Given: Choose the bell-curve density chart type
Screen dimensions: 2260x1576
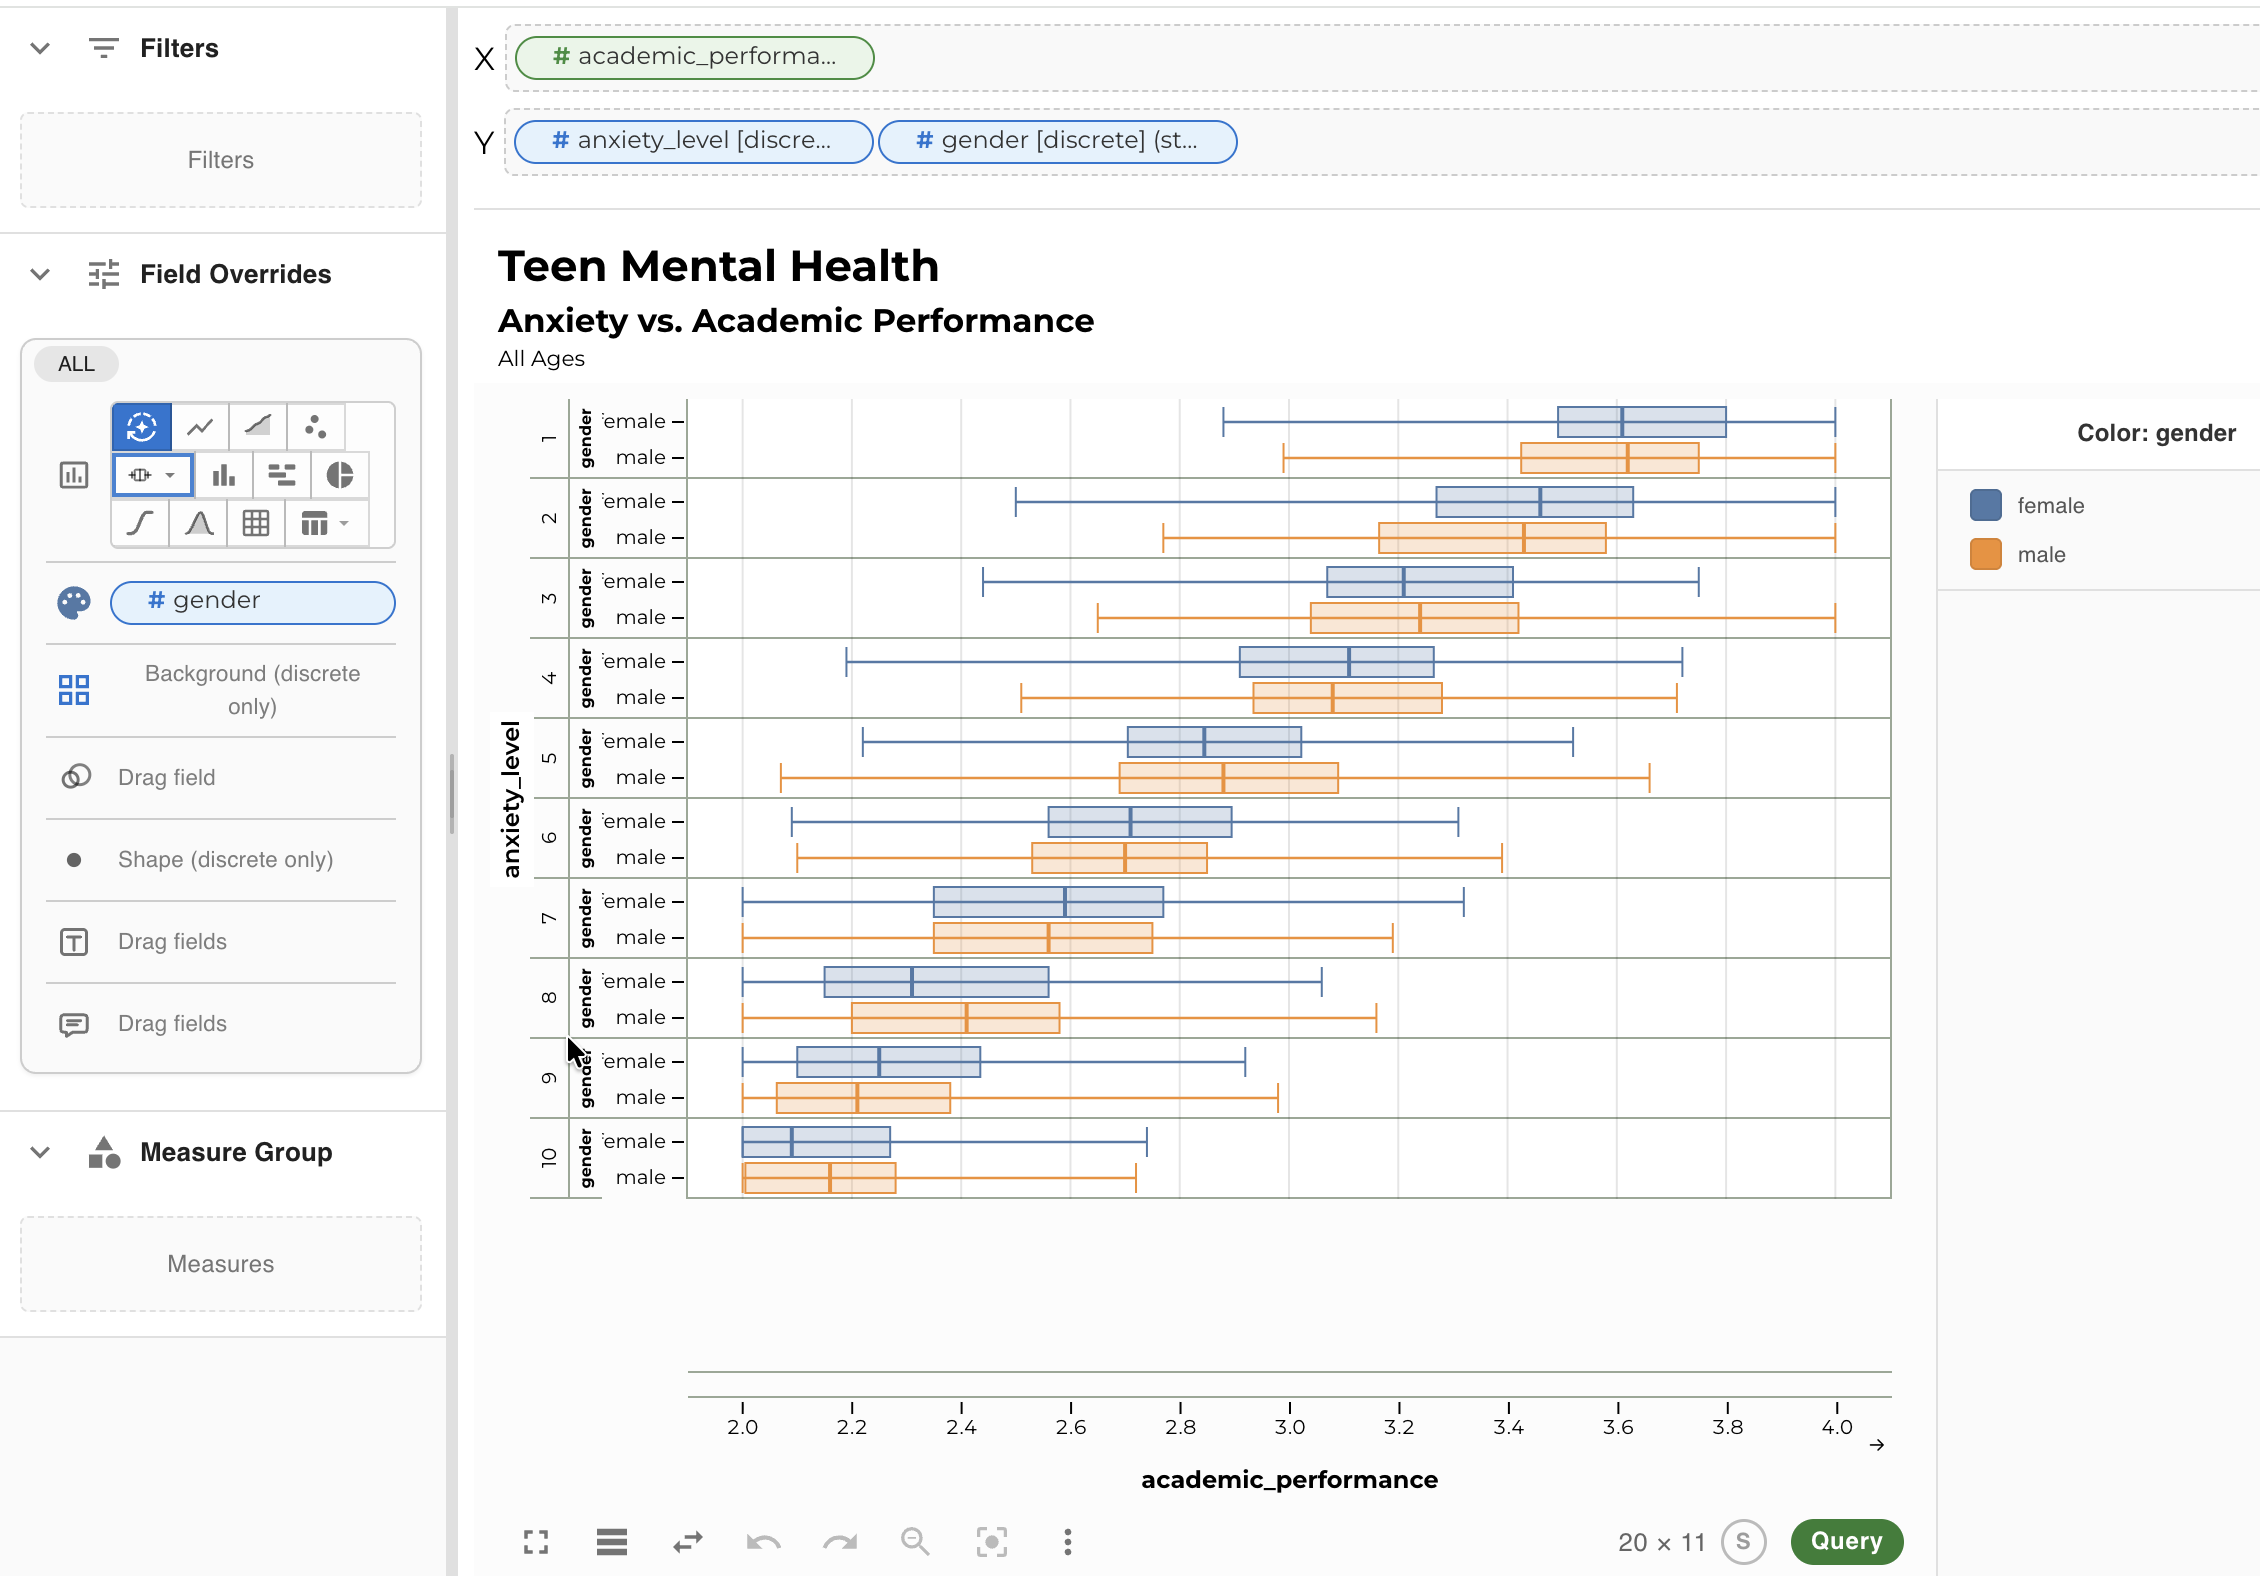Looking at the screenshot, I should point(199,523).
